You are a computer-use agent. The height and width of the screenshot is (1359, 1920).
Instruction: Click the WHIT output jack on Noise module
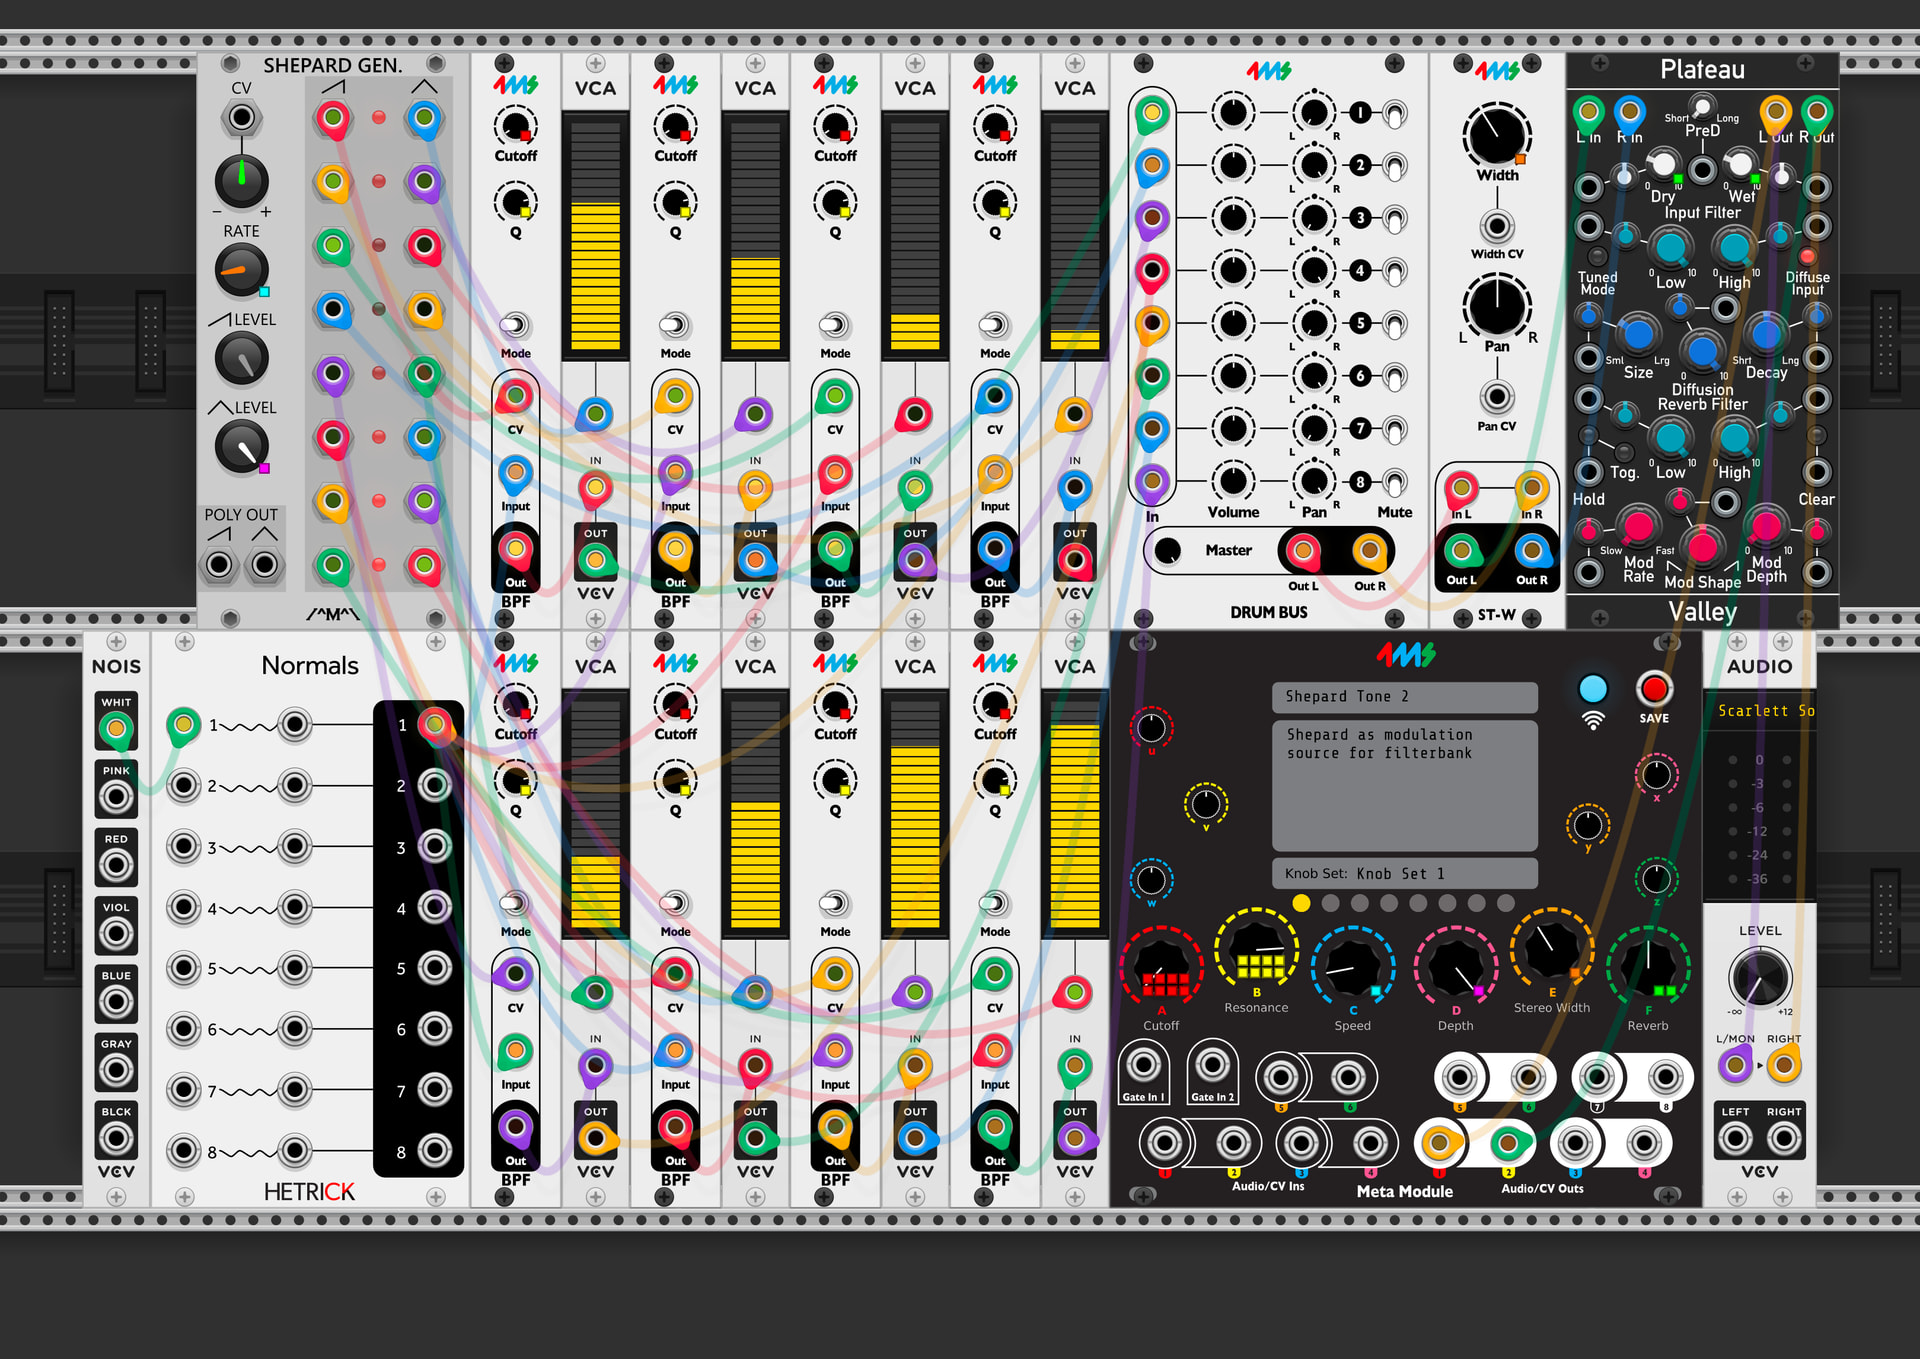(116, 729)
